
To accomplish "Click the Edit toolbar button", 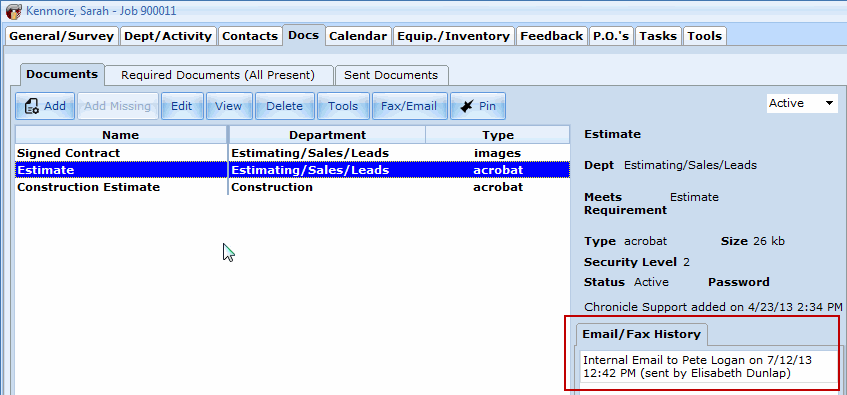I will [x=182, y=106].
